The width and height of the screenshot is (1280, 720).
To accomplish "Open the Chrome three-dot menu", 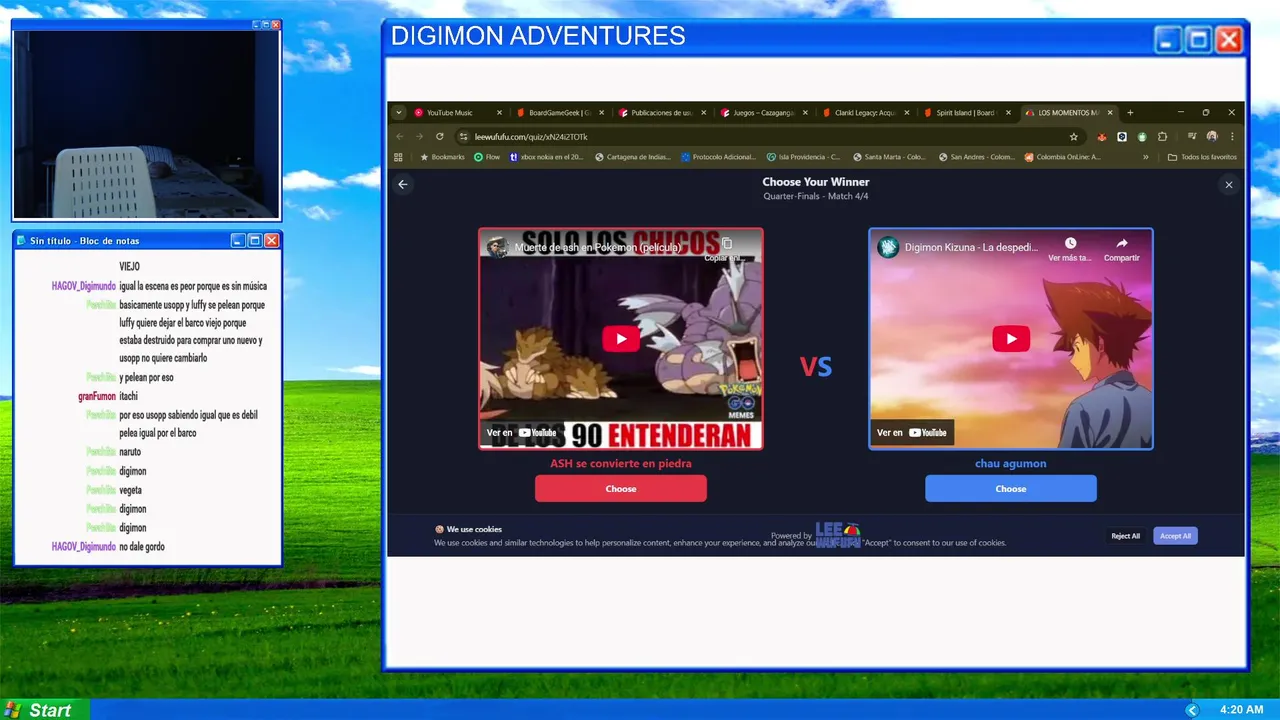I will click(1232, 136).
